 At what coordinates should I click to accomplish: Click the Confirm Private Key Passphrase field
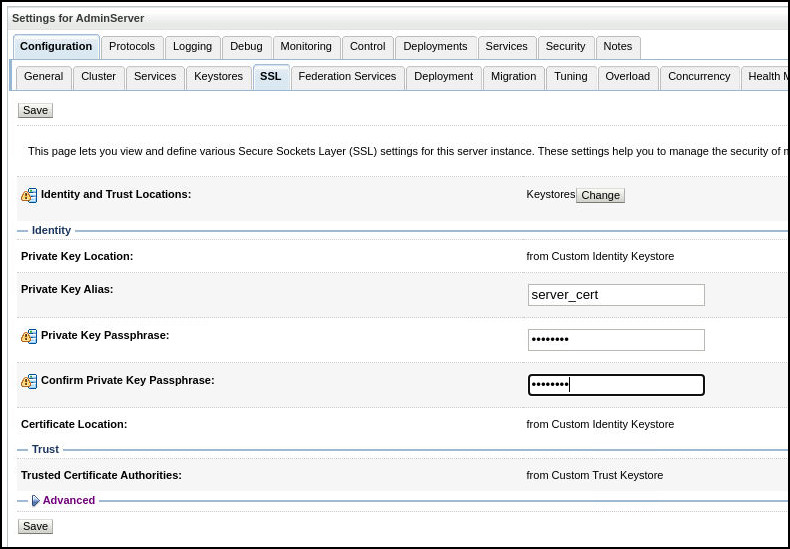coord(616,385)
